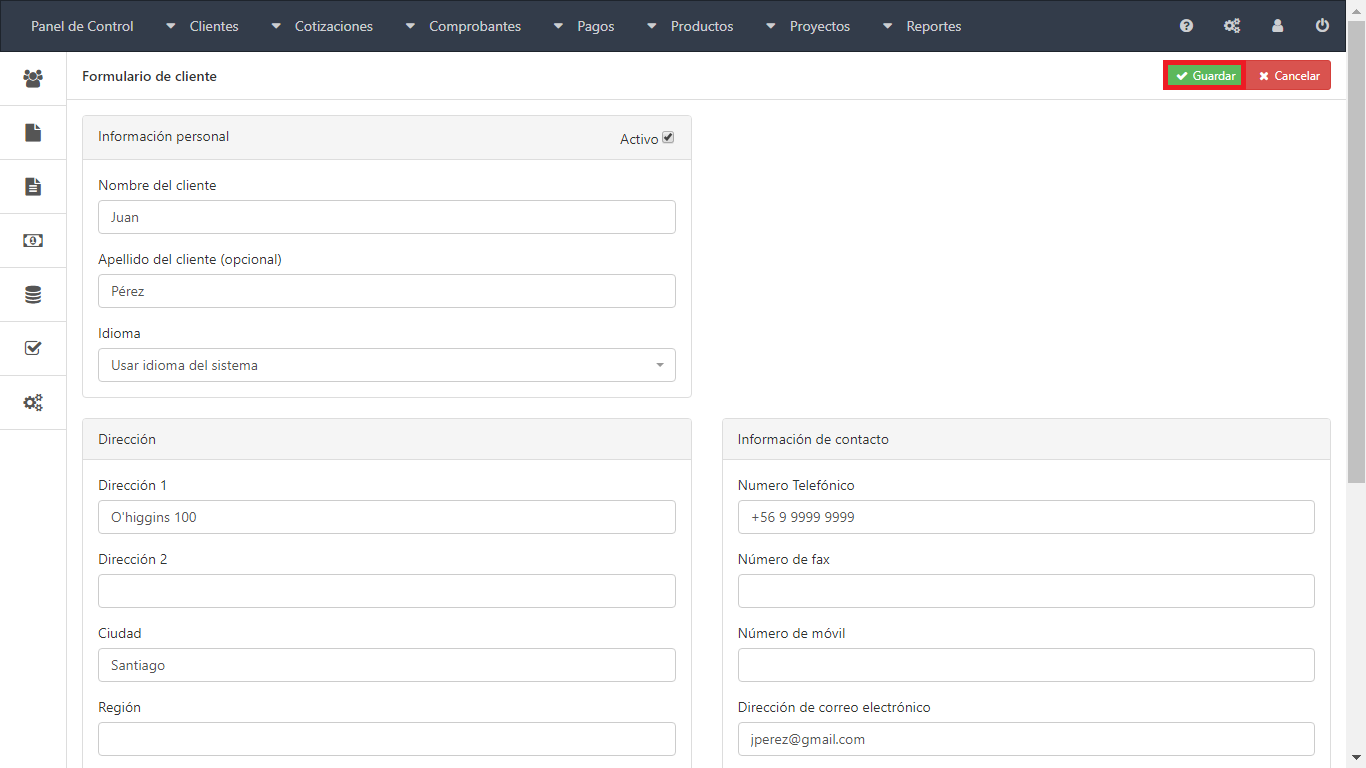This screenshot has width=1366, height=768.
Task: Toggle the Activo checkbox
Action: pos(668,138)
